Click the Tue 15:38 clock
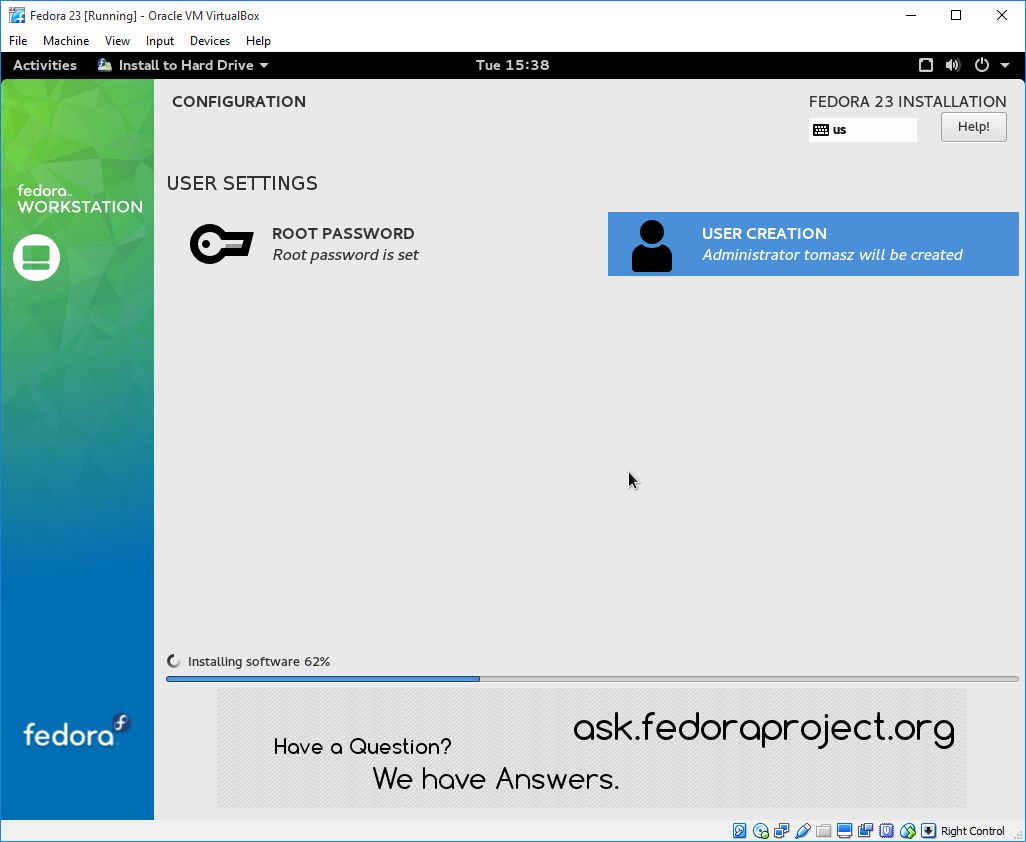Image resolution: width=1026 pixels, height=842 pixels. pos(512,65)
